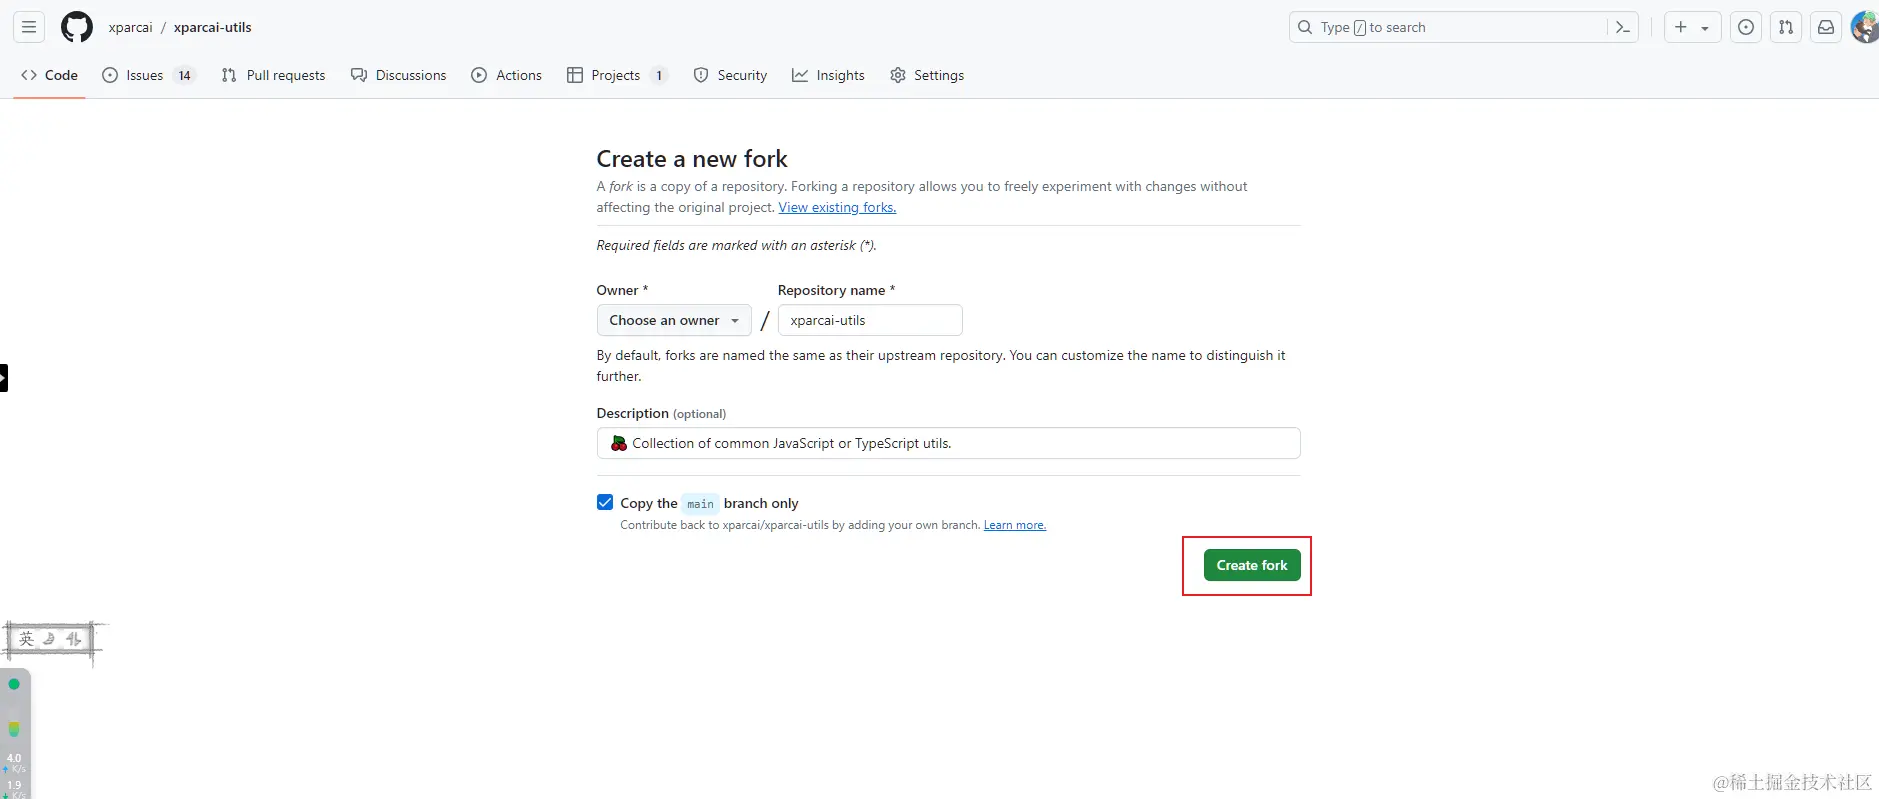Open the Actions tab
This screenshot has width=1879, height=799.
click(x=506, y=75)
